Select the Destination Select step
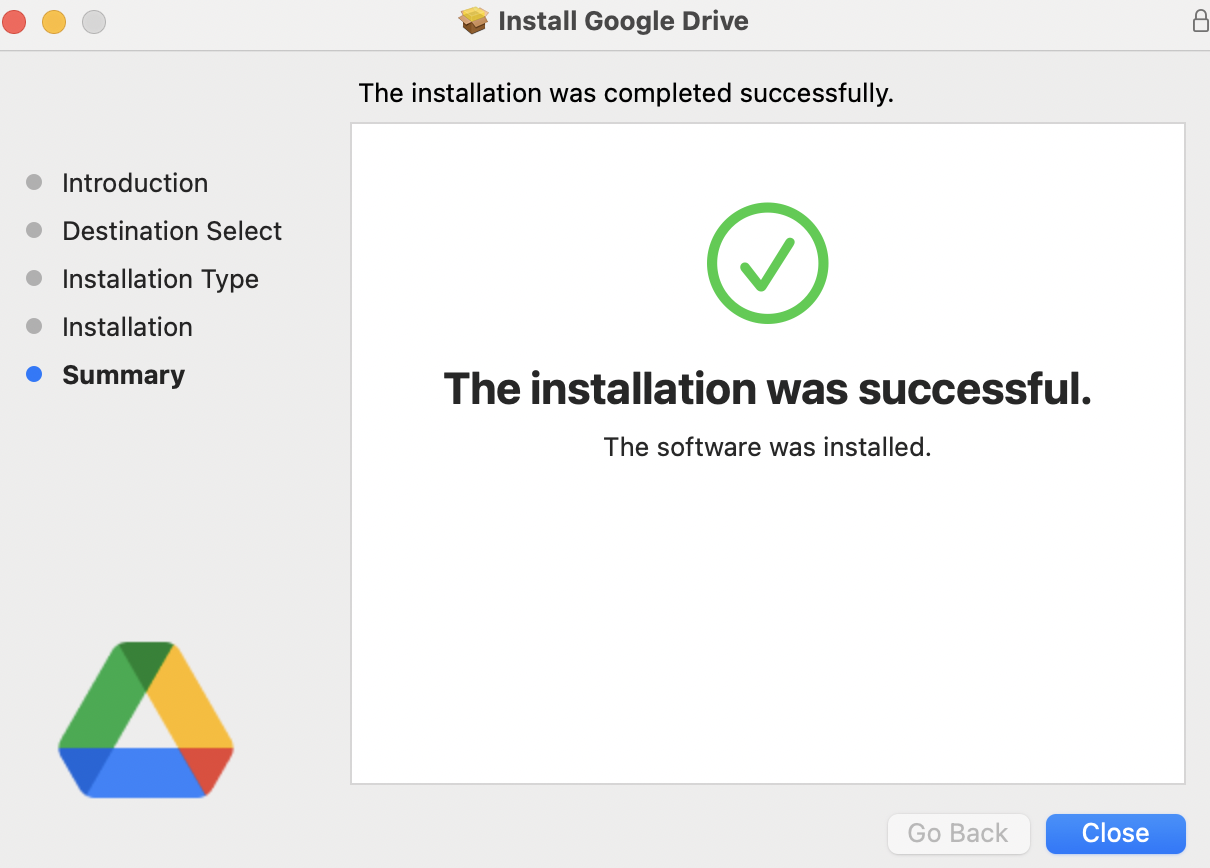This screenshot has width=1210, height=868. click(172, 231)
